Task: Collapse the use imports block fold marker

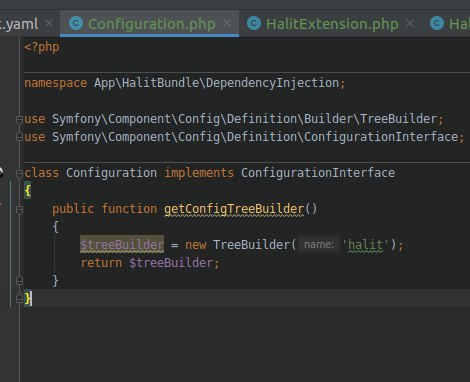Action: click(x=19, y=119)
